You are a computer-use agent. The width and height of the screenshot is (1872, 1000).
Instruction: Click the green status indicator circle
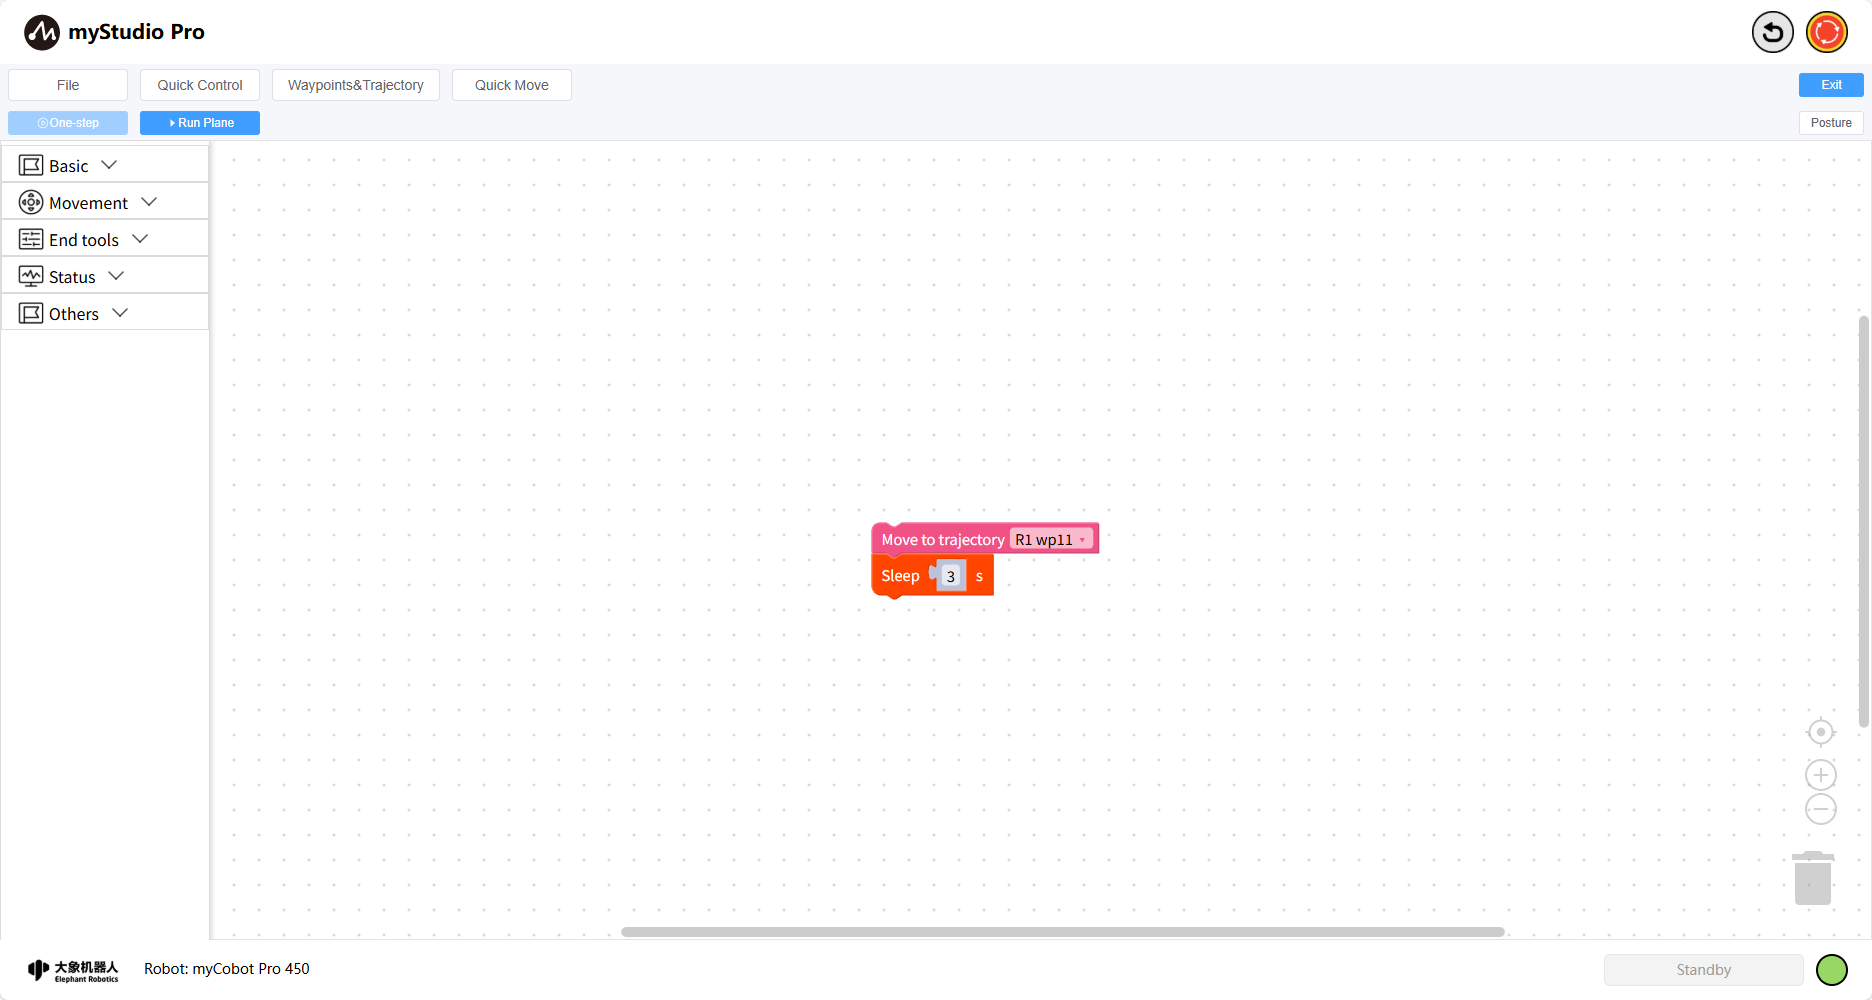pos(1831,969)
